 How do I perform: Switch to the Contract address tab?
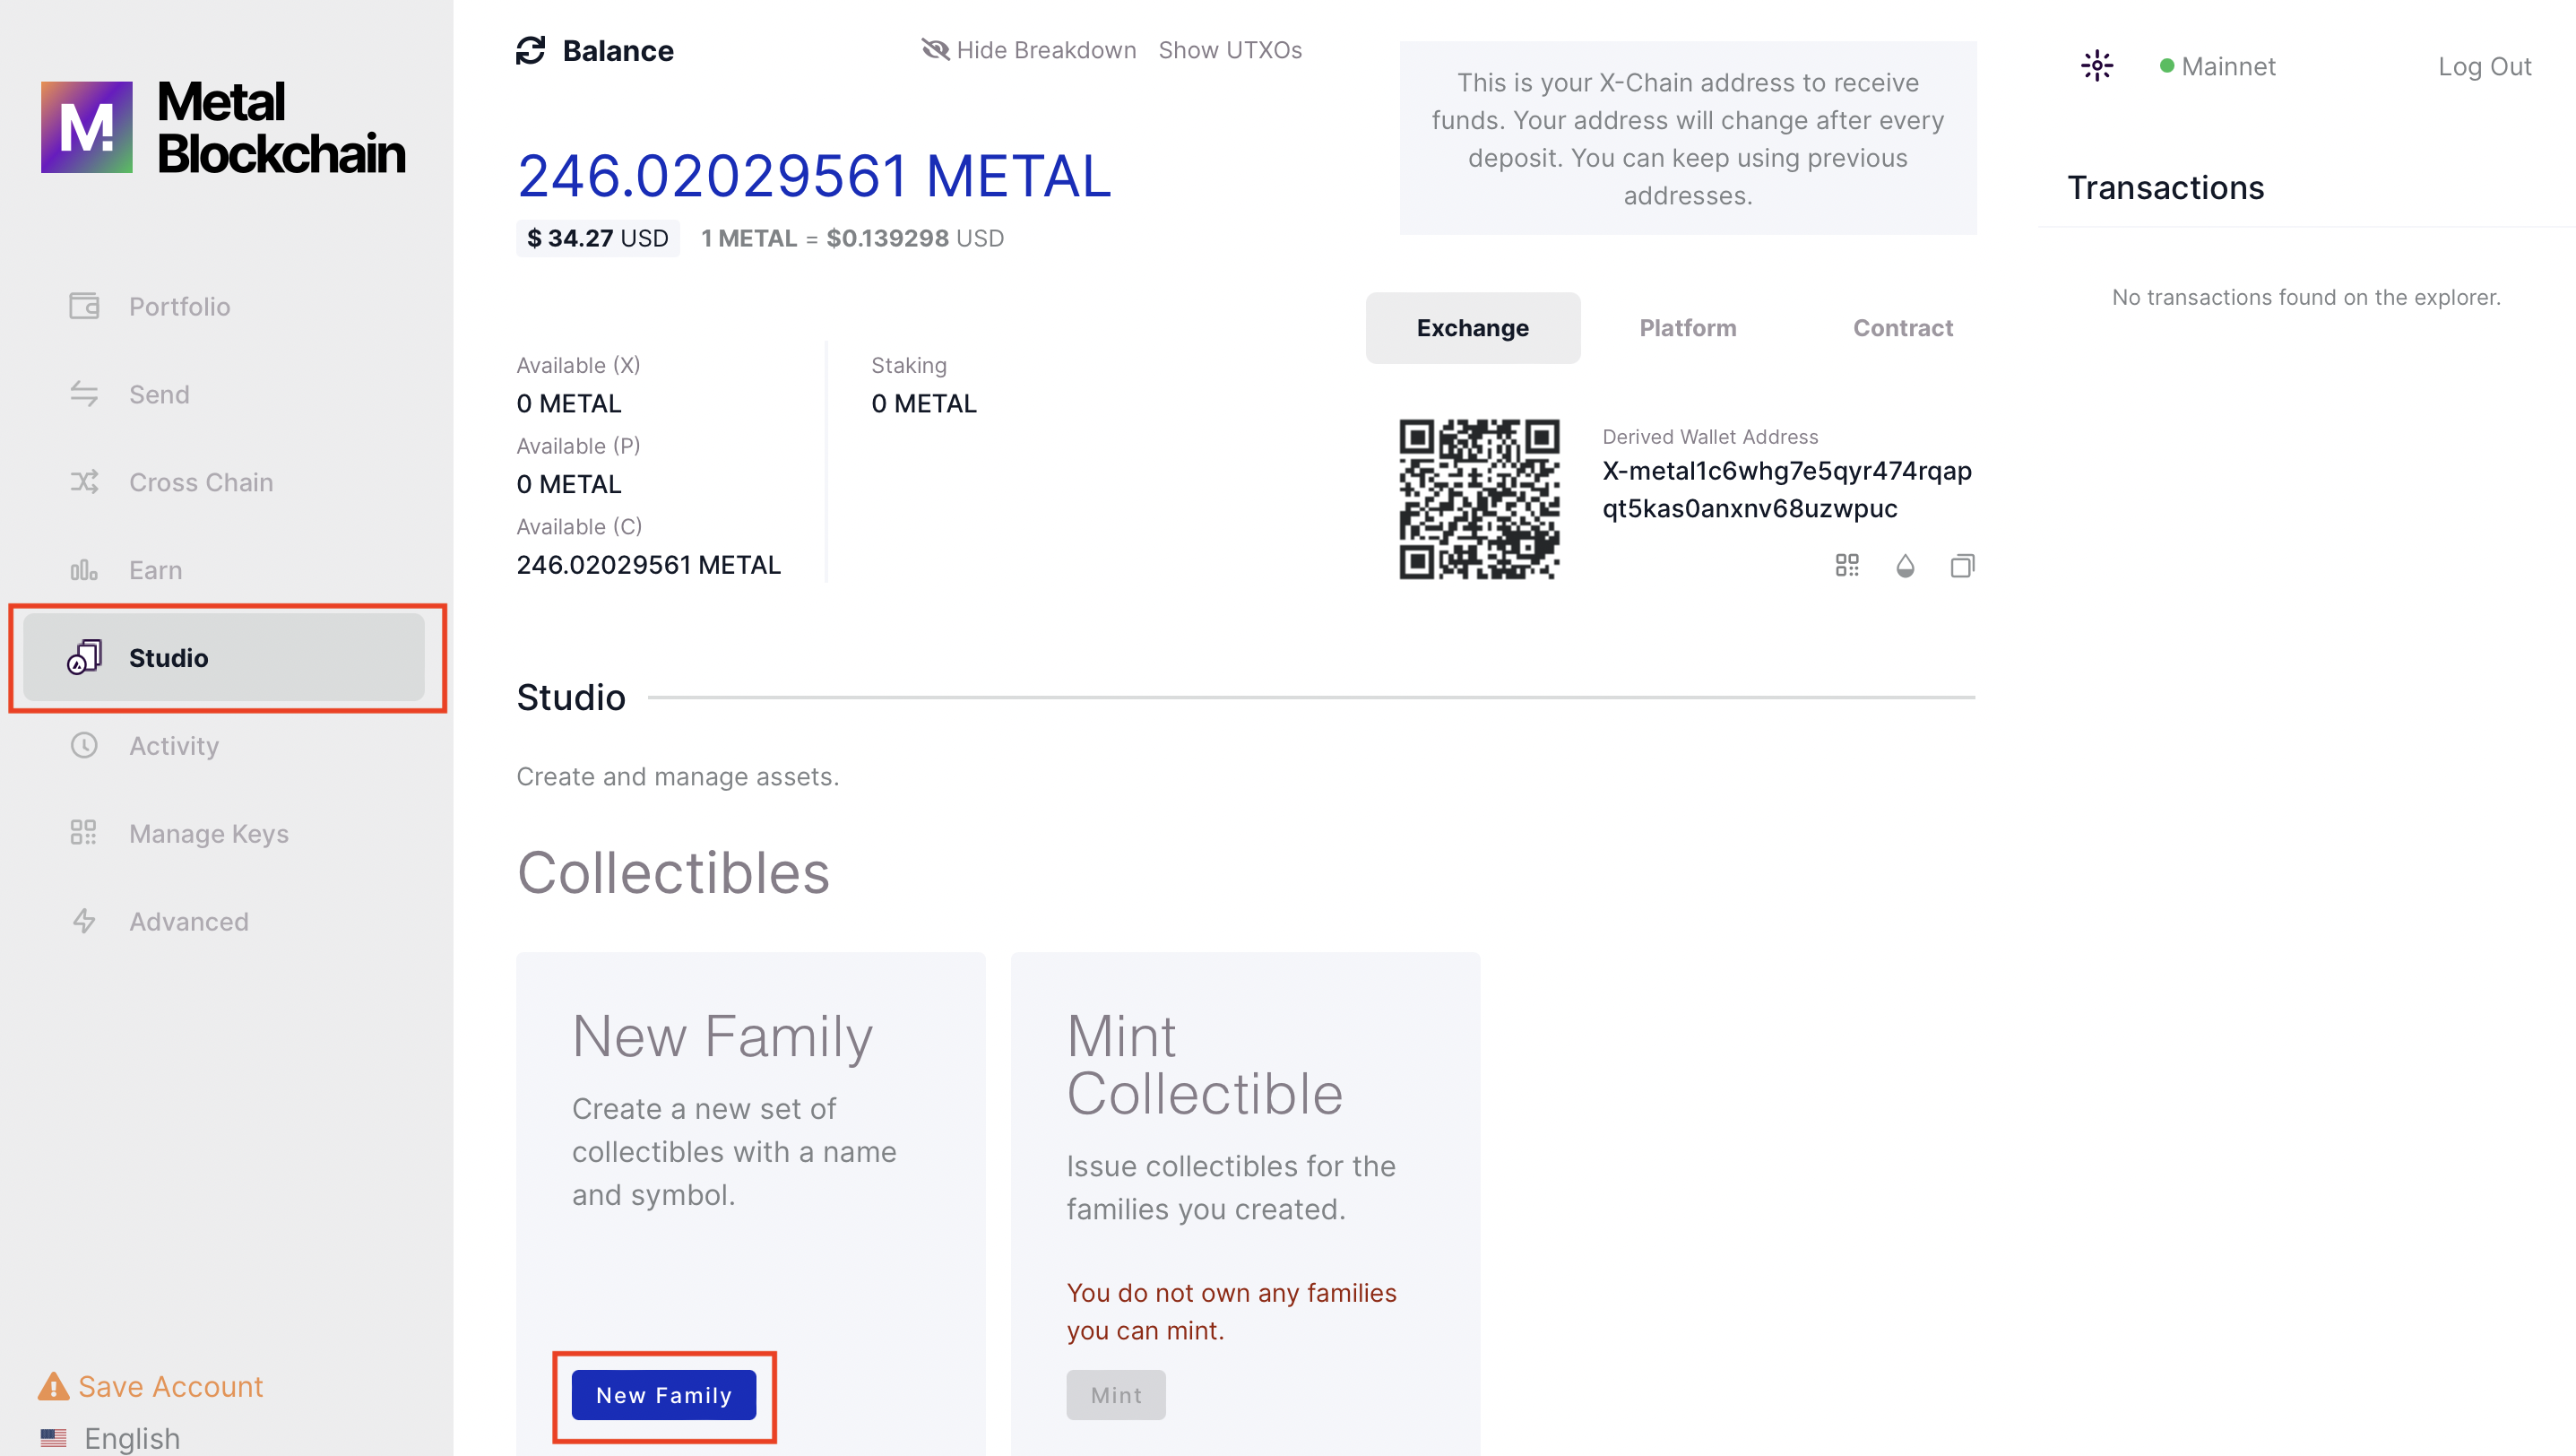tap(1902, 328)
